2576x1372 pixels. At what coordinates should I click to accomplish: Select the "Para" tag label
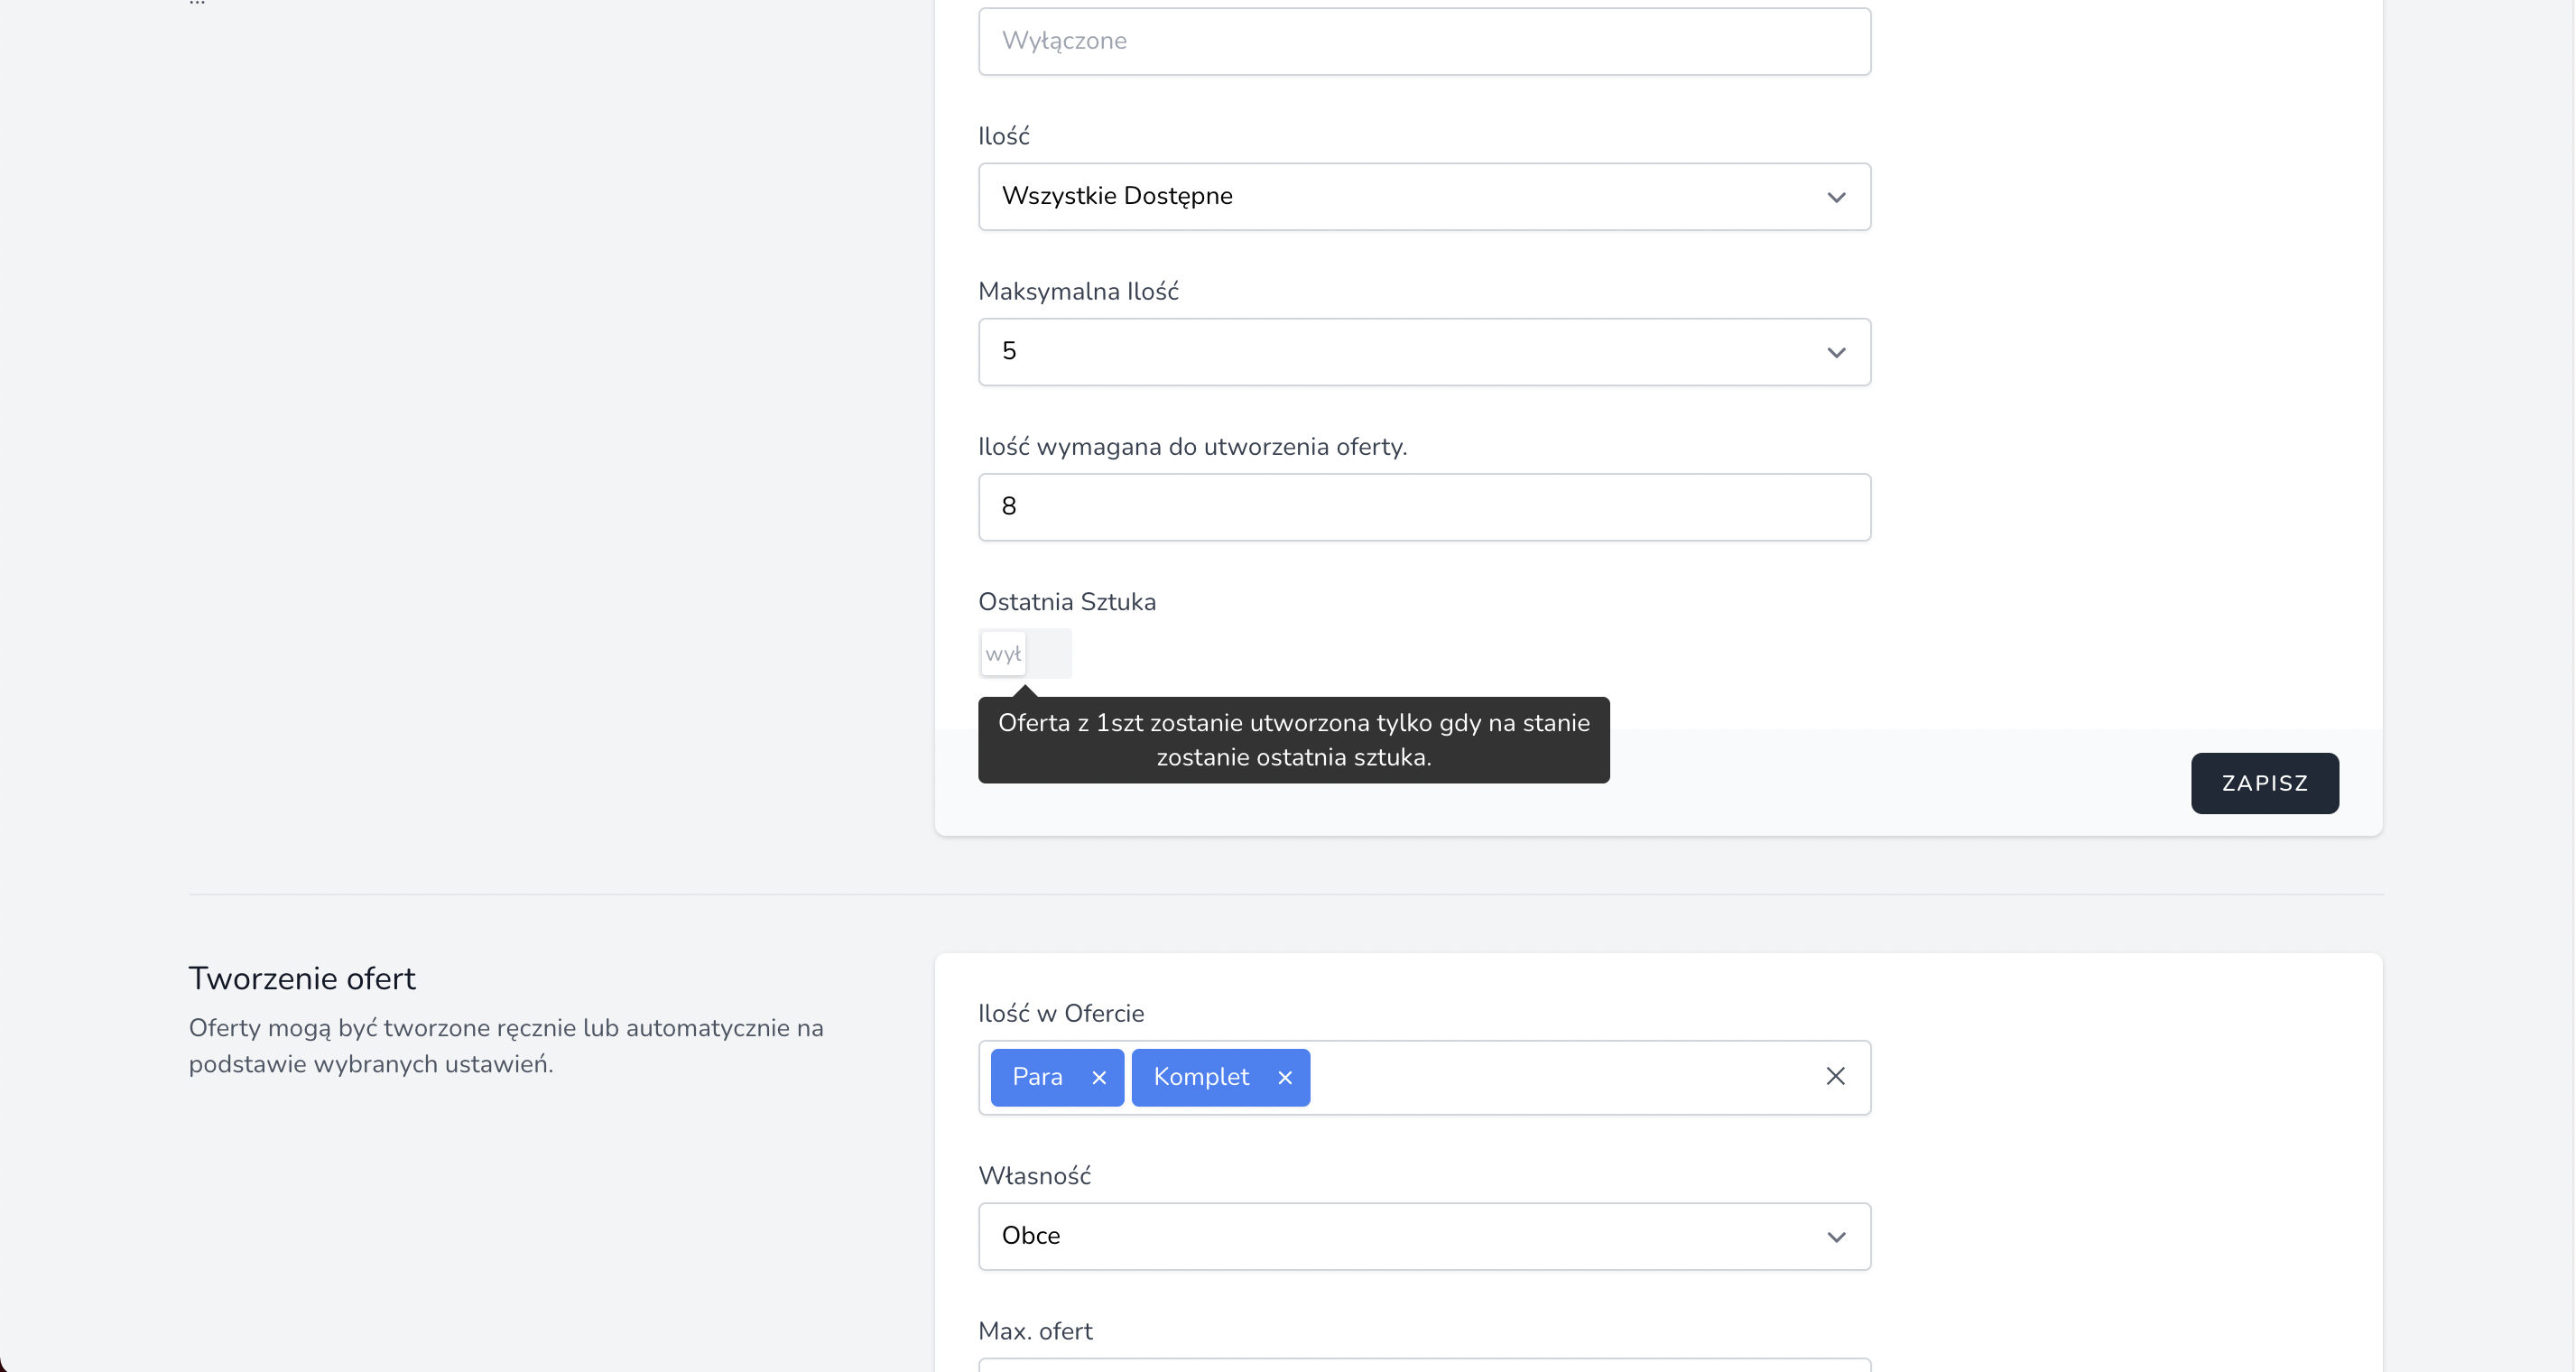tap(1037, 1077)
